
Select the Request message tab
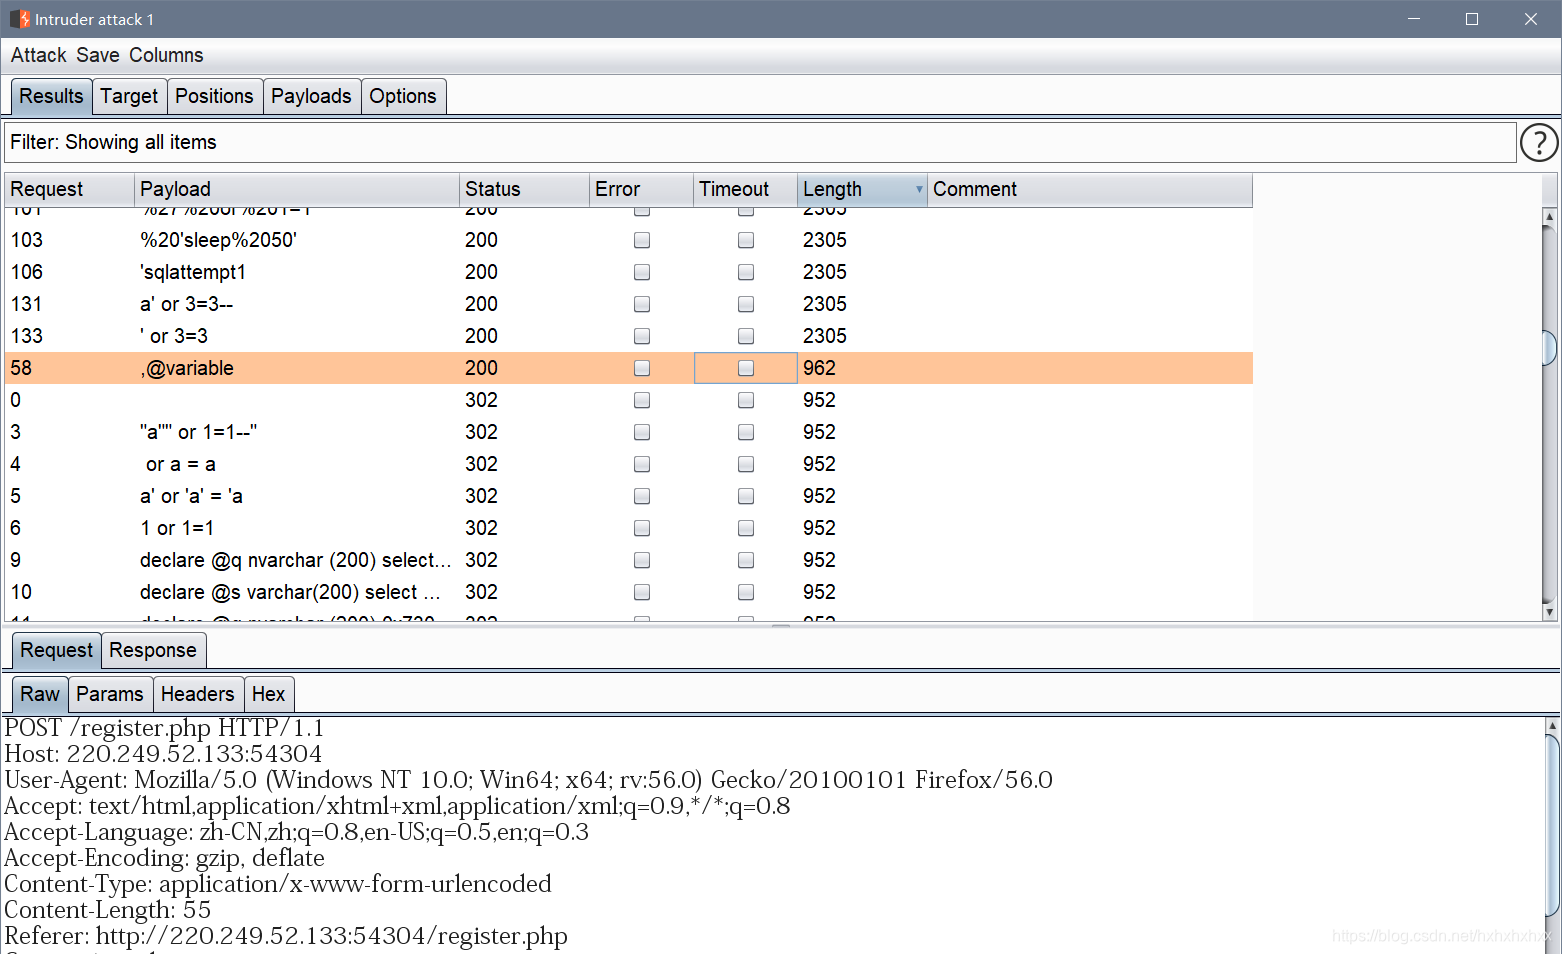coord(56,650)
